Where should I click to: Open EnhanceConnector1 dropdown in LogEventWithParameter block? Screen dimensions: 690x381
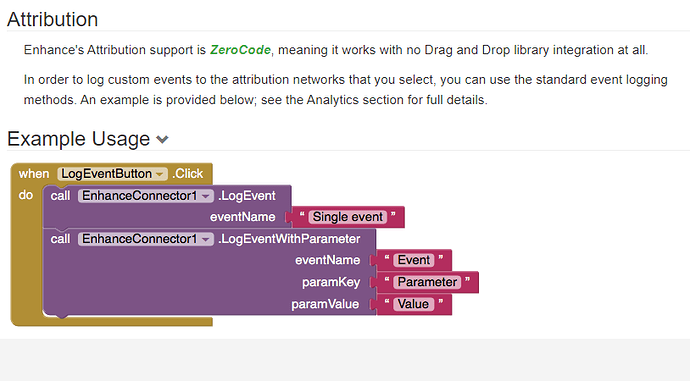(x=206, y=239)
